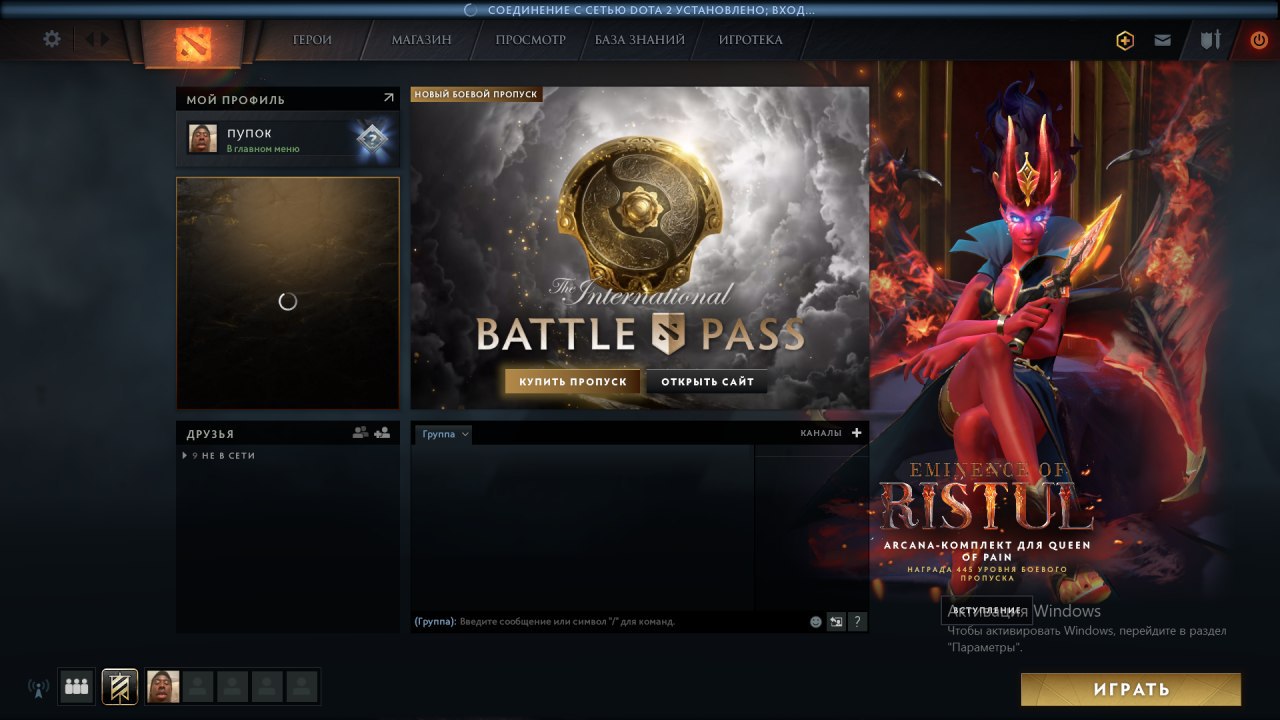Click the КУПИТЬ ПРОПУСК button
The image size is (1280, 720).
coord(573,382)
